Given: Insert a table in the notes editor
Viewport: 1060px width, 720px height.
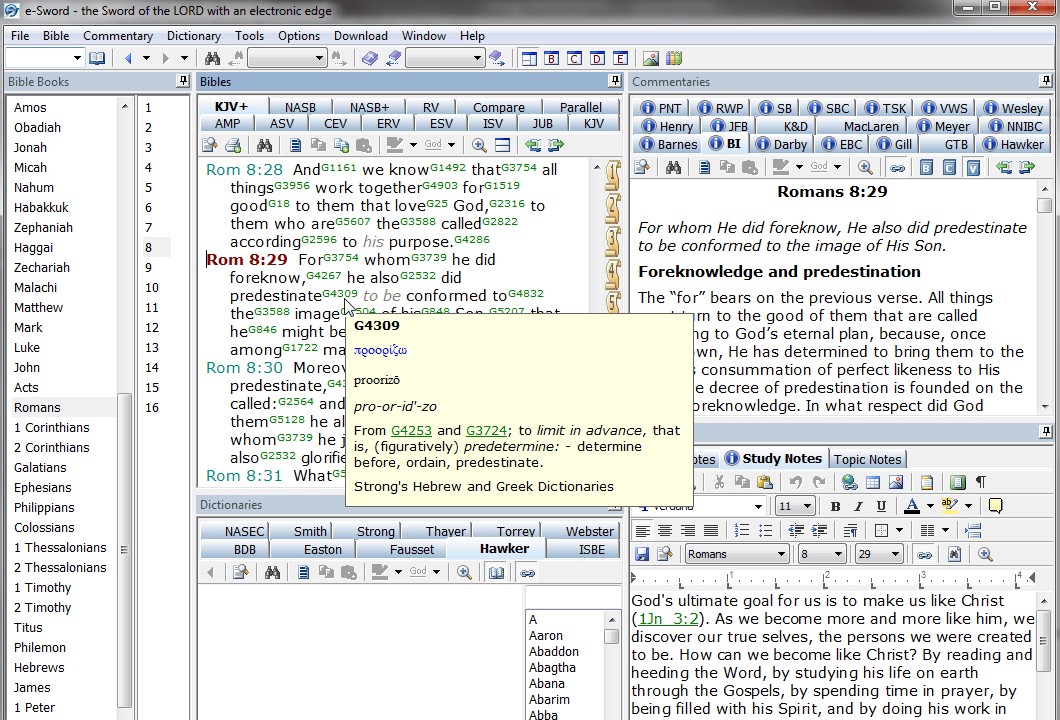Looking at the screenshot, I should point(873,482).
